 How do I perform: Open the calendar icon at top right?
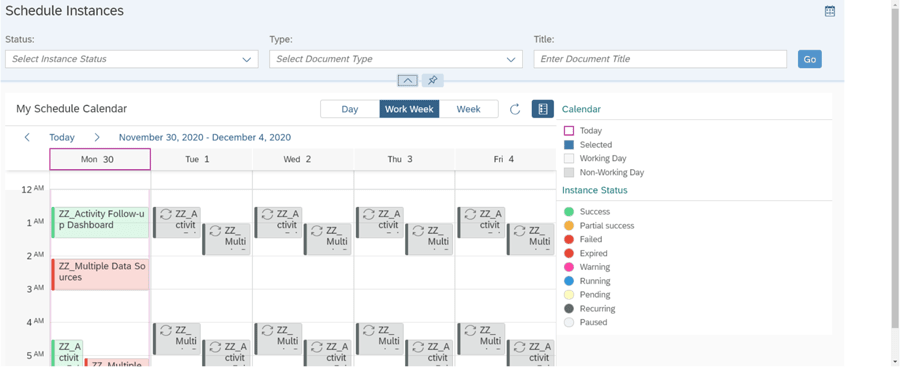coord(829,11)
